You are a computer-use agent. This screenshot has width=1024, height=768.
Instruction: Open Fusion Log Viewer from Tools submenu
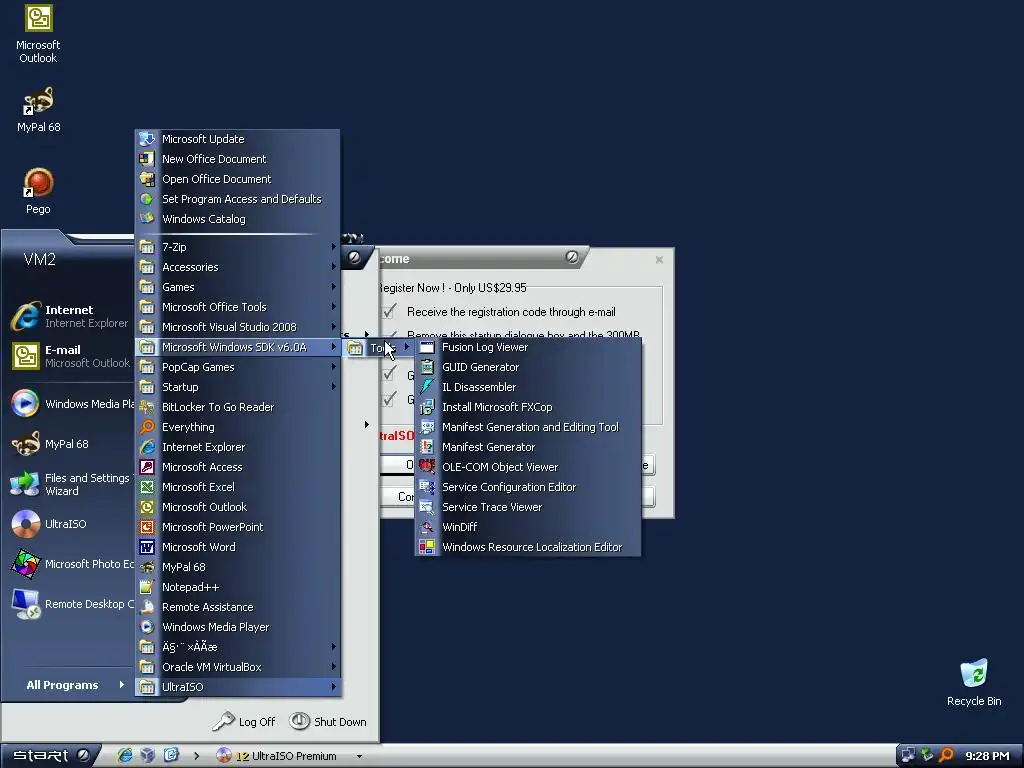point(528,347)
